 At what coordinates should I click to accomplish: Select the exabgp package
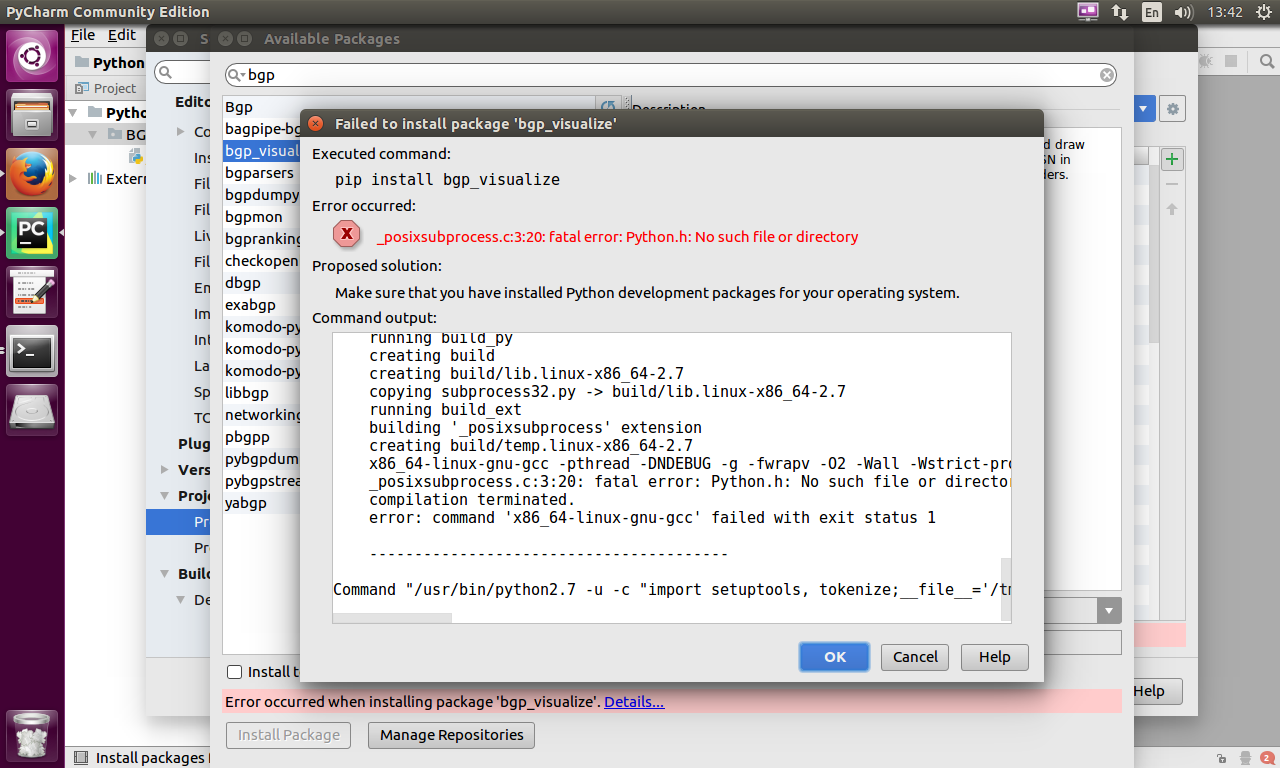[x=261, y=305]
